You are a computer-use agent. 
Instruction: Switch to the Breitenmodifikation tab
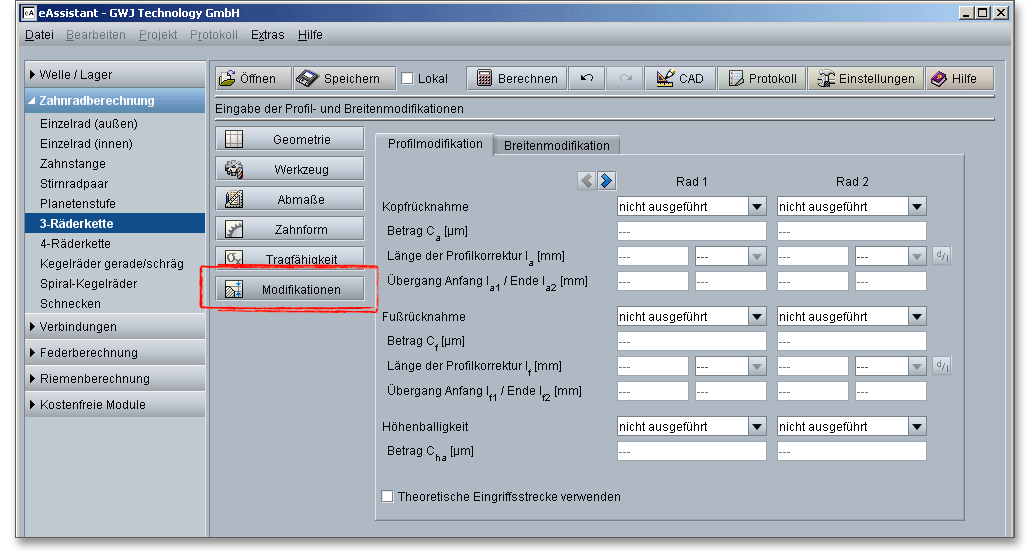(x=557, y=145)
